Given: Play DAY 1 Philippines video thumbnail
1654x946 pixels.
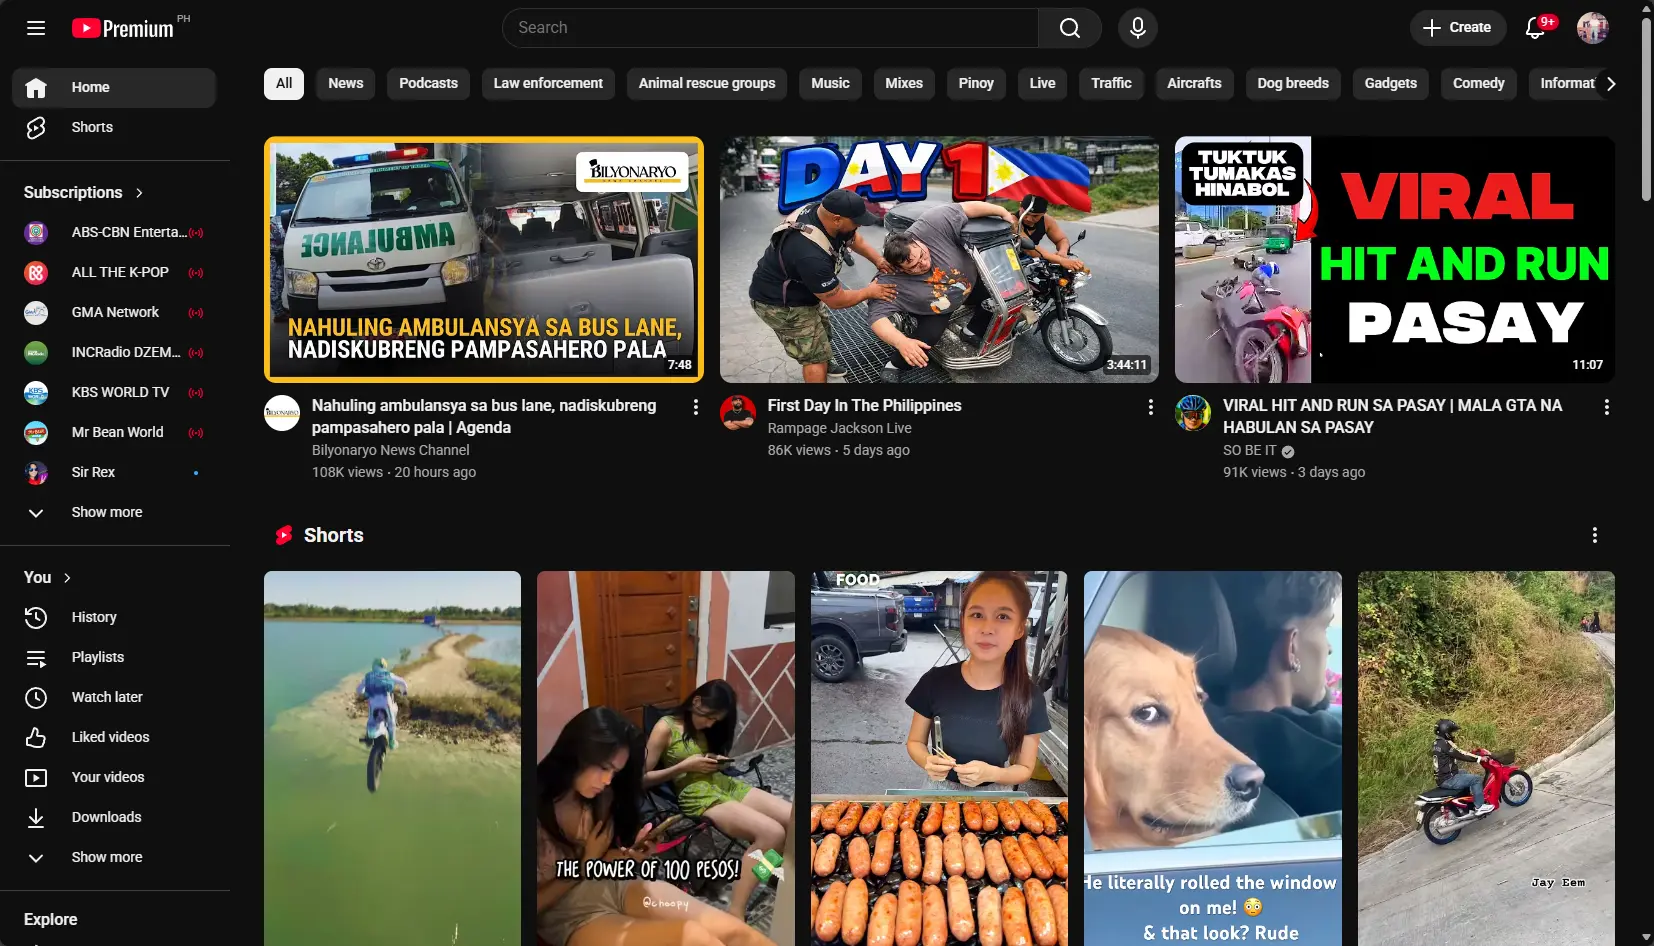Looking at the screenshot, I should point(939,260).
